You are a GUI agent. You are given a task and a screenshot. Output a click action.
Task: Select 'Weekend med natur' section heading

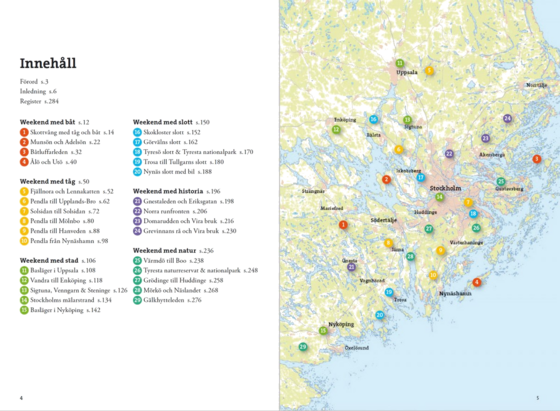164,250
